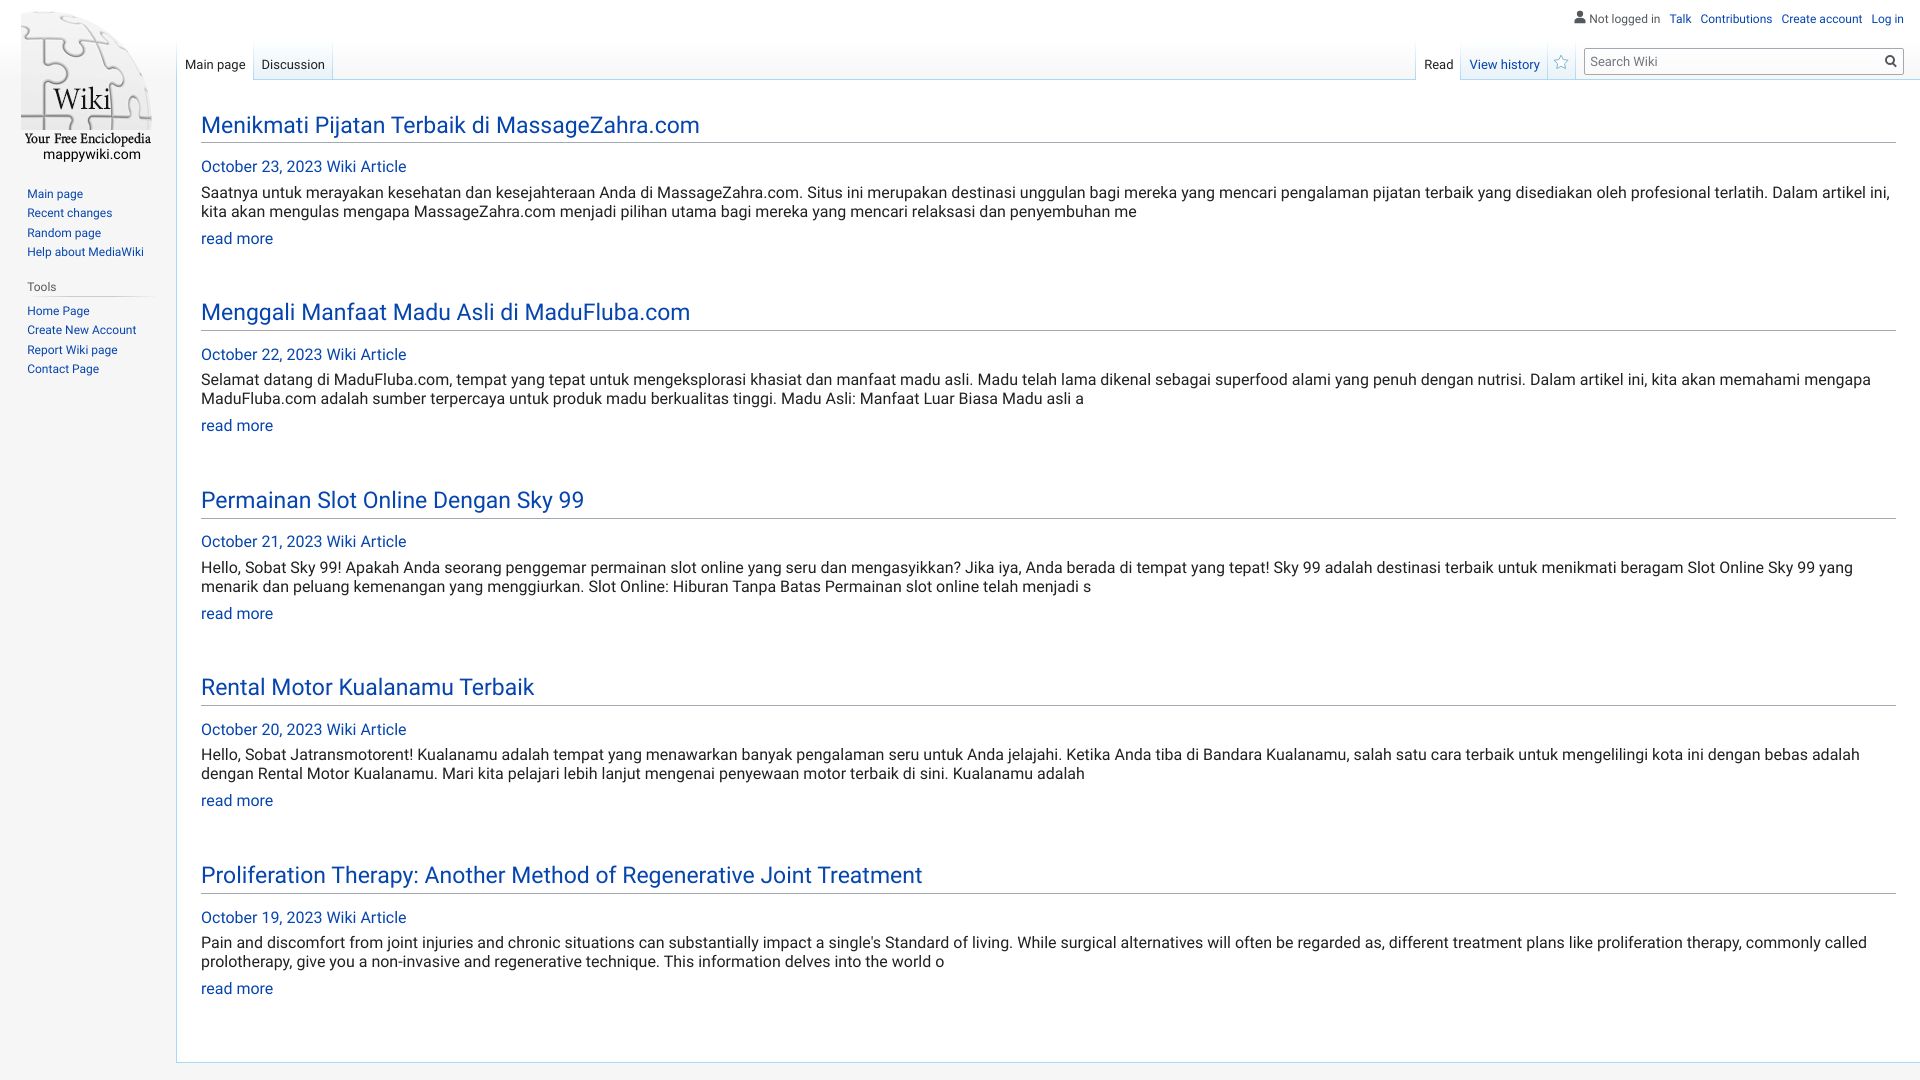This screenshot has width=1920, height=1080.
Task: Click the Tools sidebar heading
Action: pyautogui.click(x=42, y=287)
